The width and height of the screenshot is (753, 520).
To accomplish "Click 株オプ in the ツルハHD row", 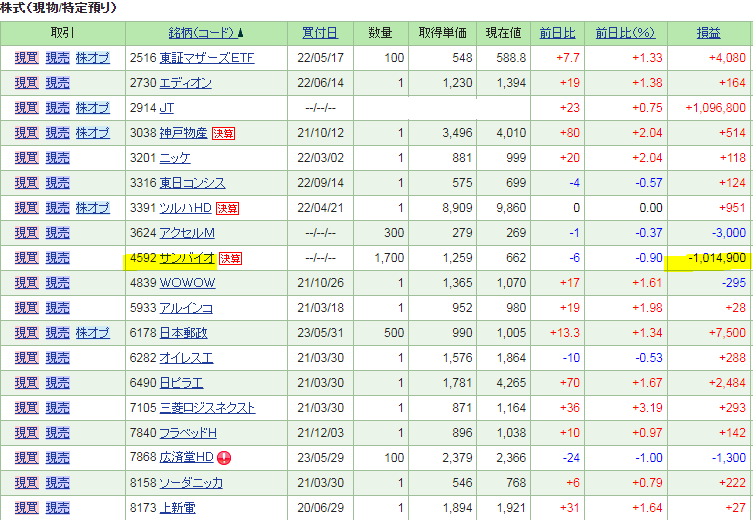I will point(93,208).
